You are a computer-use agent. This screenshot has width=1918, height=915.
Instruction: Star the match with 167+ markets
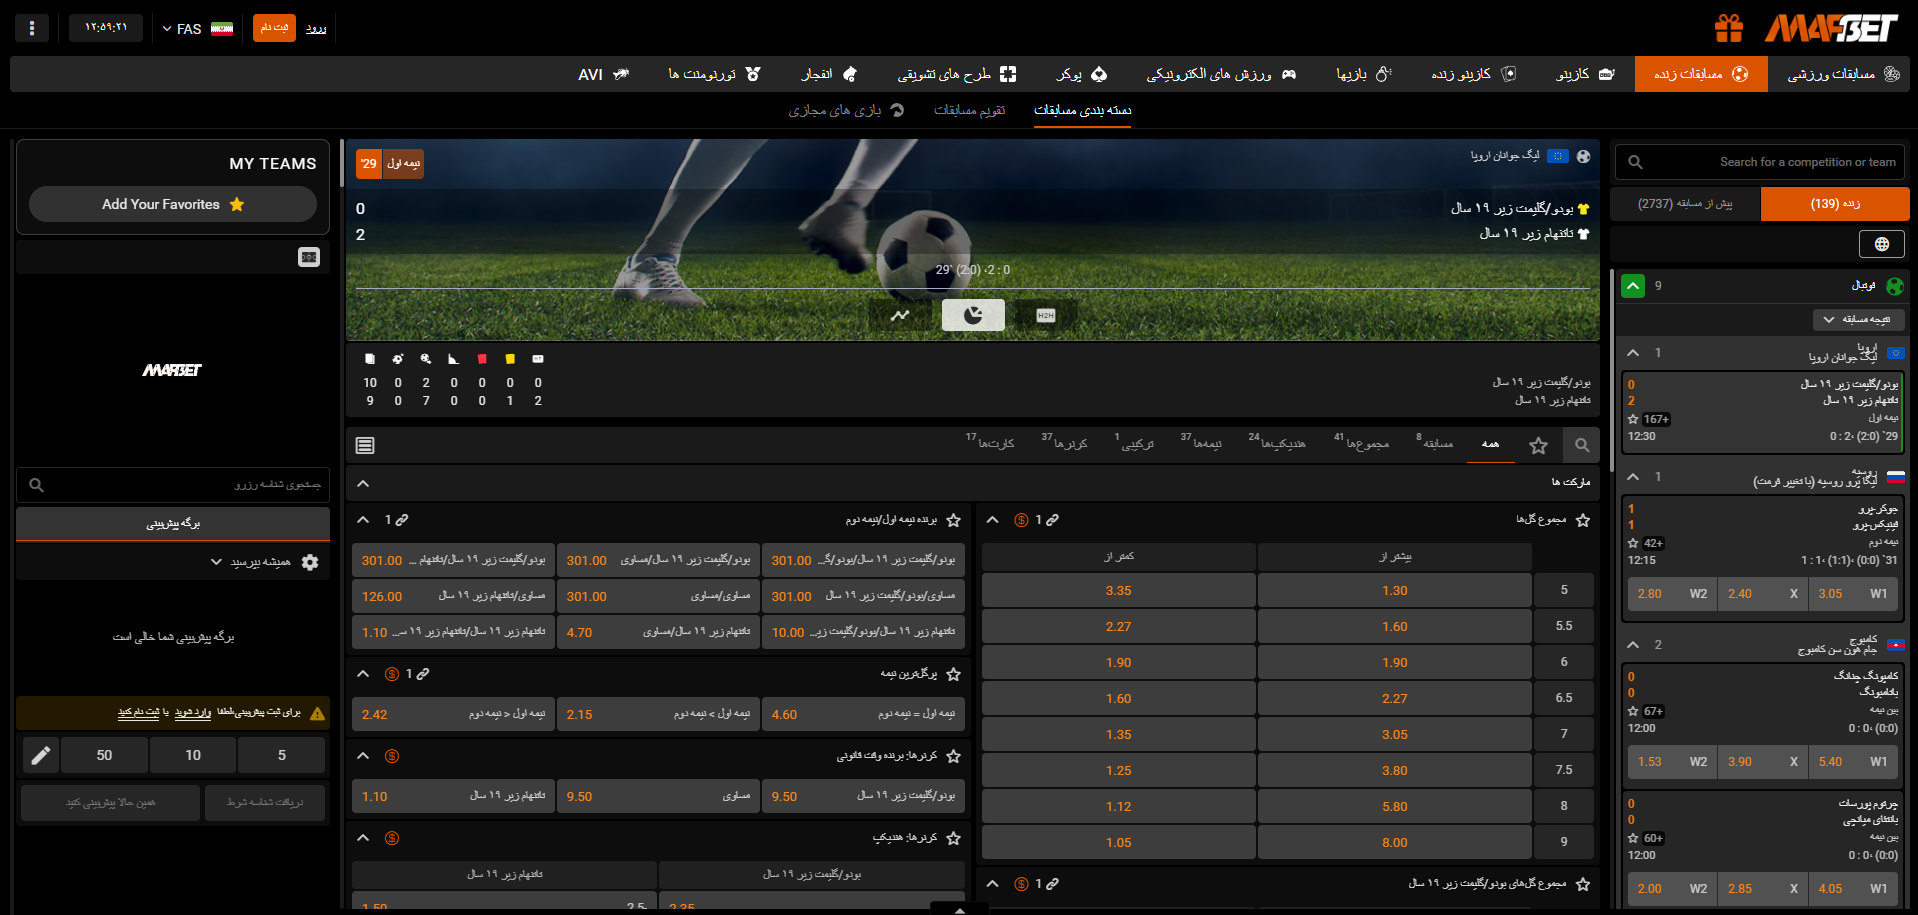1633,420
